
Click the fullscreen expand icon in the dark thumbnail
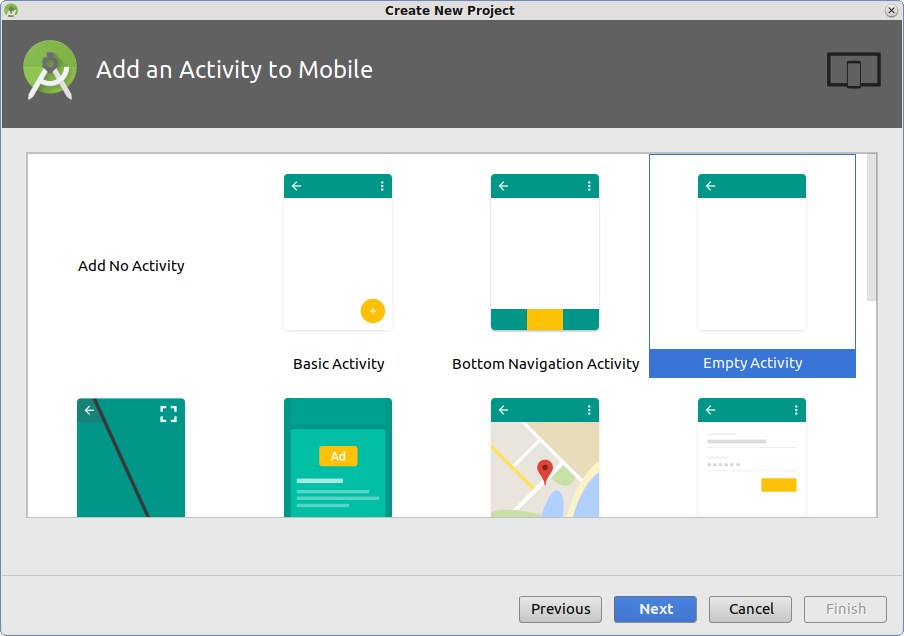coord(169,413)
